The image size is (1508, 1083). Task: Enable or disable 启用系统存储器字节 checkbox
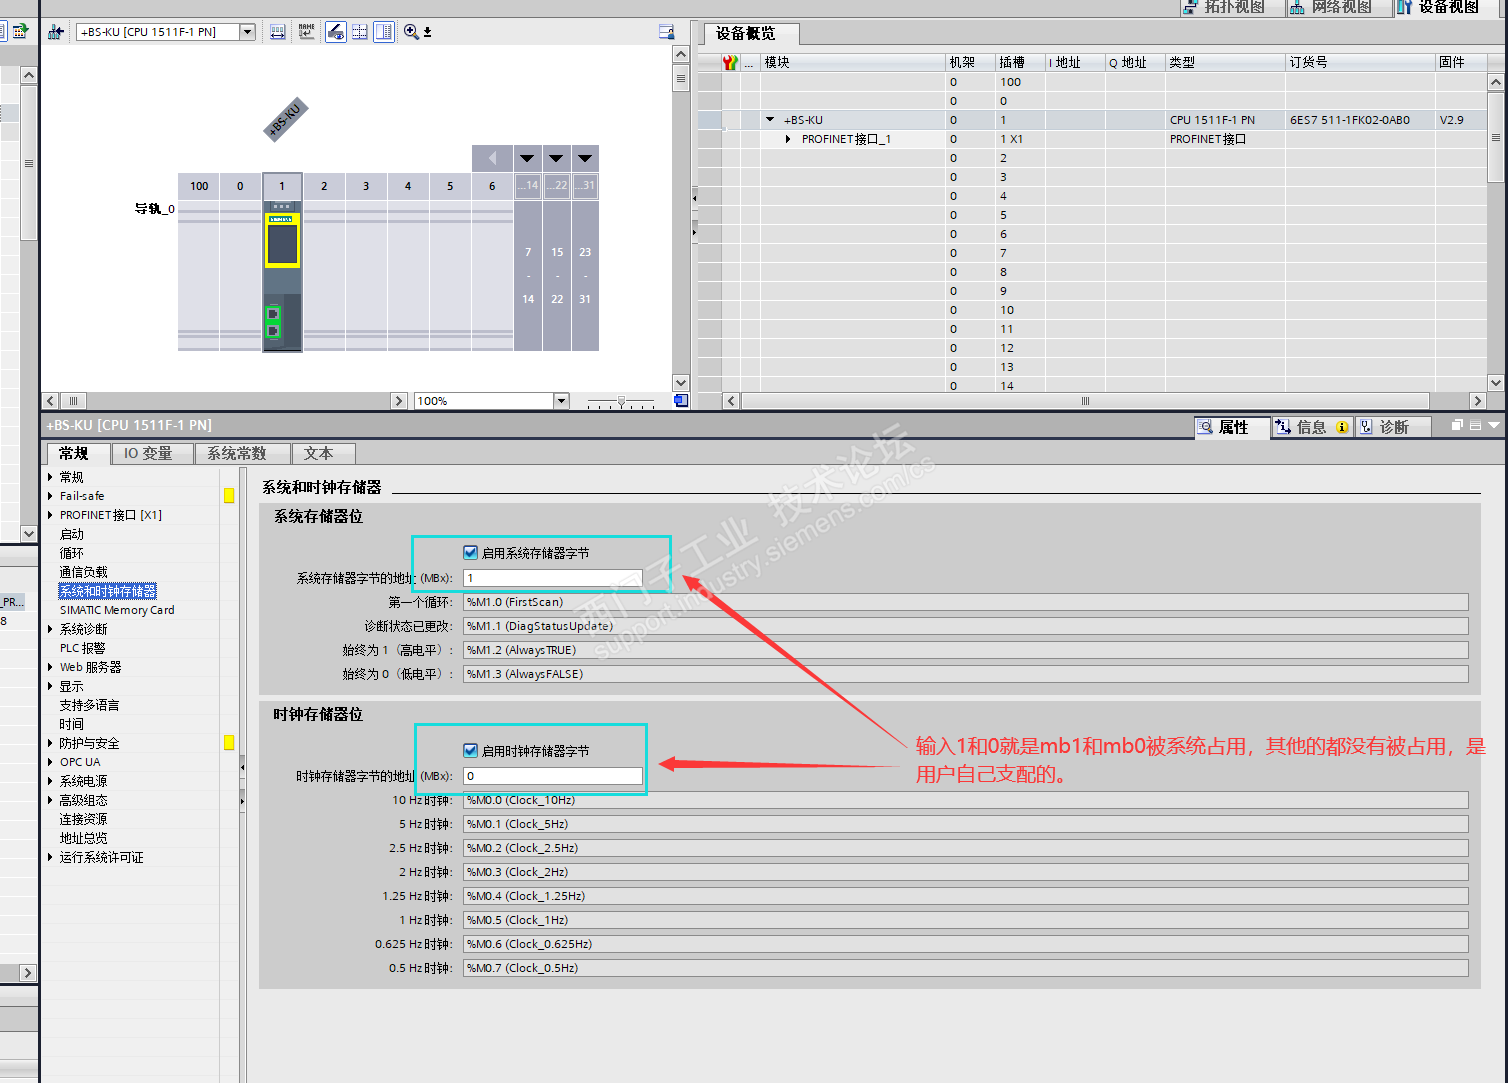tap(470, 552)
